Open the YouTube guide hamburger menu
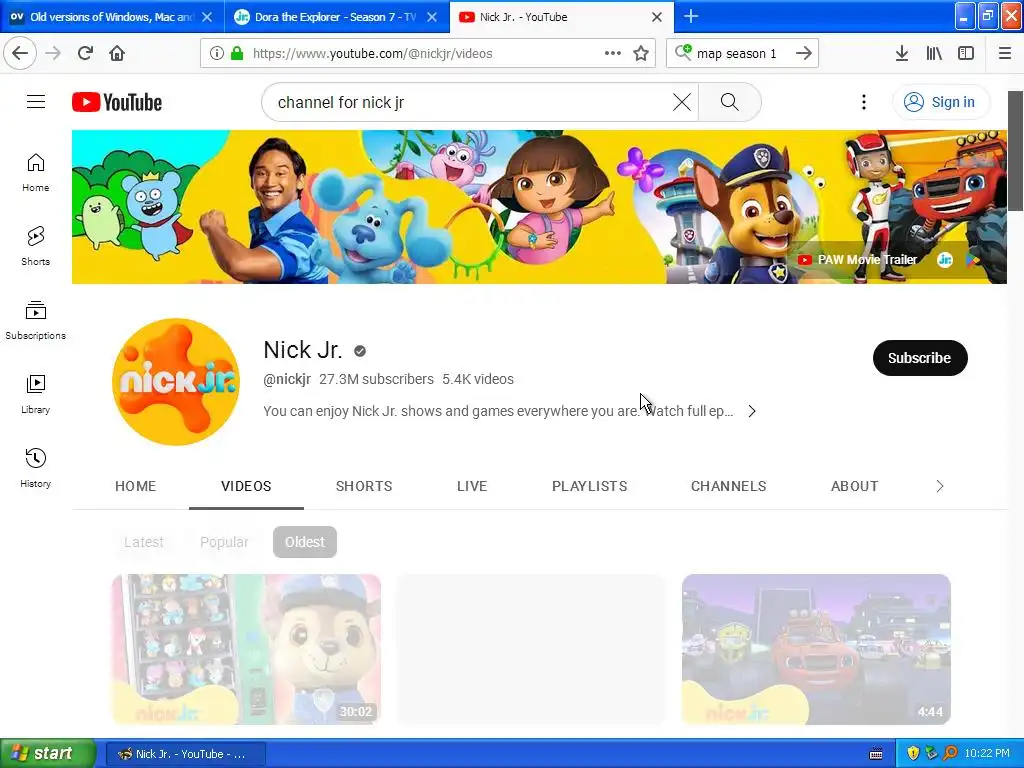The image size is (1024, 768). 36,102
